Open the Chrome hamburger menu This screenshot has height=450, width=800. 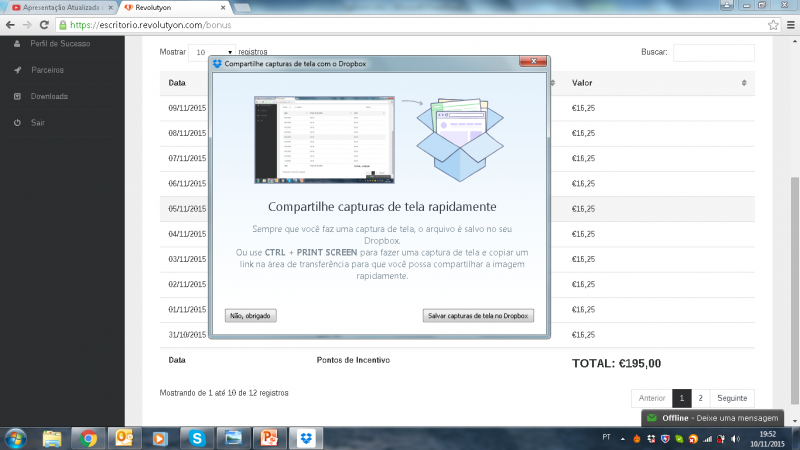point(791,24)
